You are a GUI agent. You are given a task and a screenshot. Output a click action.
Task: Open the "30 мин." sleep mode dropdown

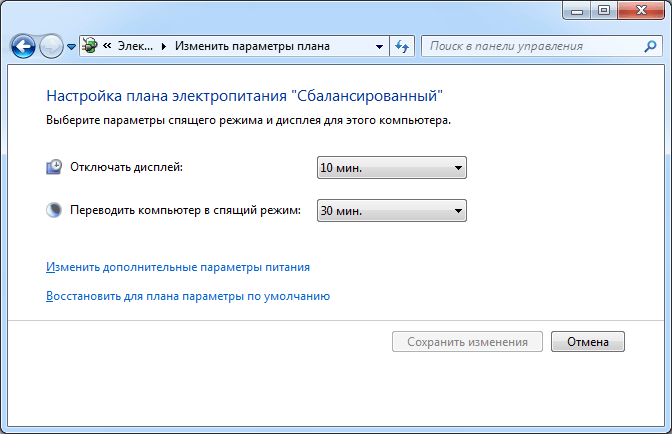coord(392,210)
